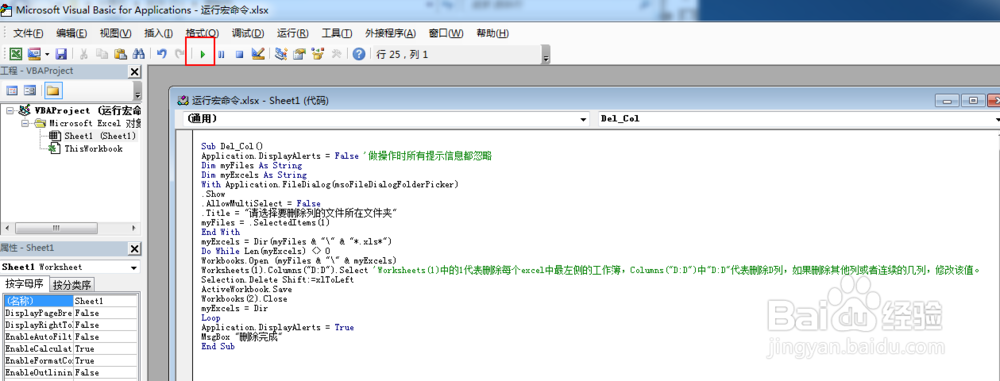Open the Del_Col procedure dropdown

pyautogui.click(x=996, y=119)
